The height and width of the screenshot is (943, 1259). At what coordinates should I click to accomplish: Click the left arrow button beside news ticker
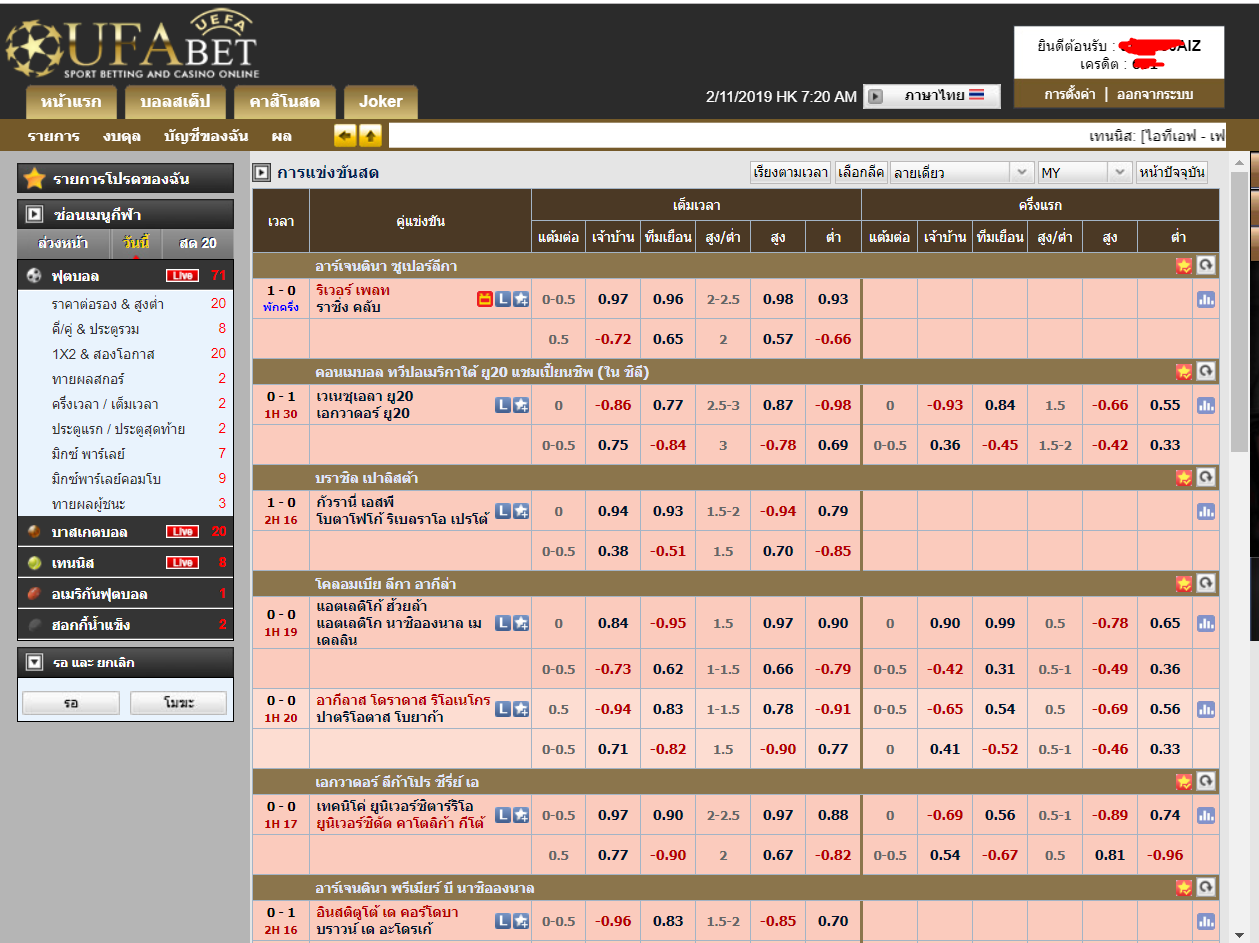[x=345, y=136]
